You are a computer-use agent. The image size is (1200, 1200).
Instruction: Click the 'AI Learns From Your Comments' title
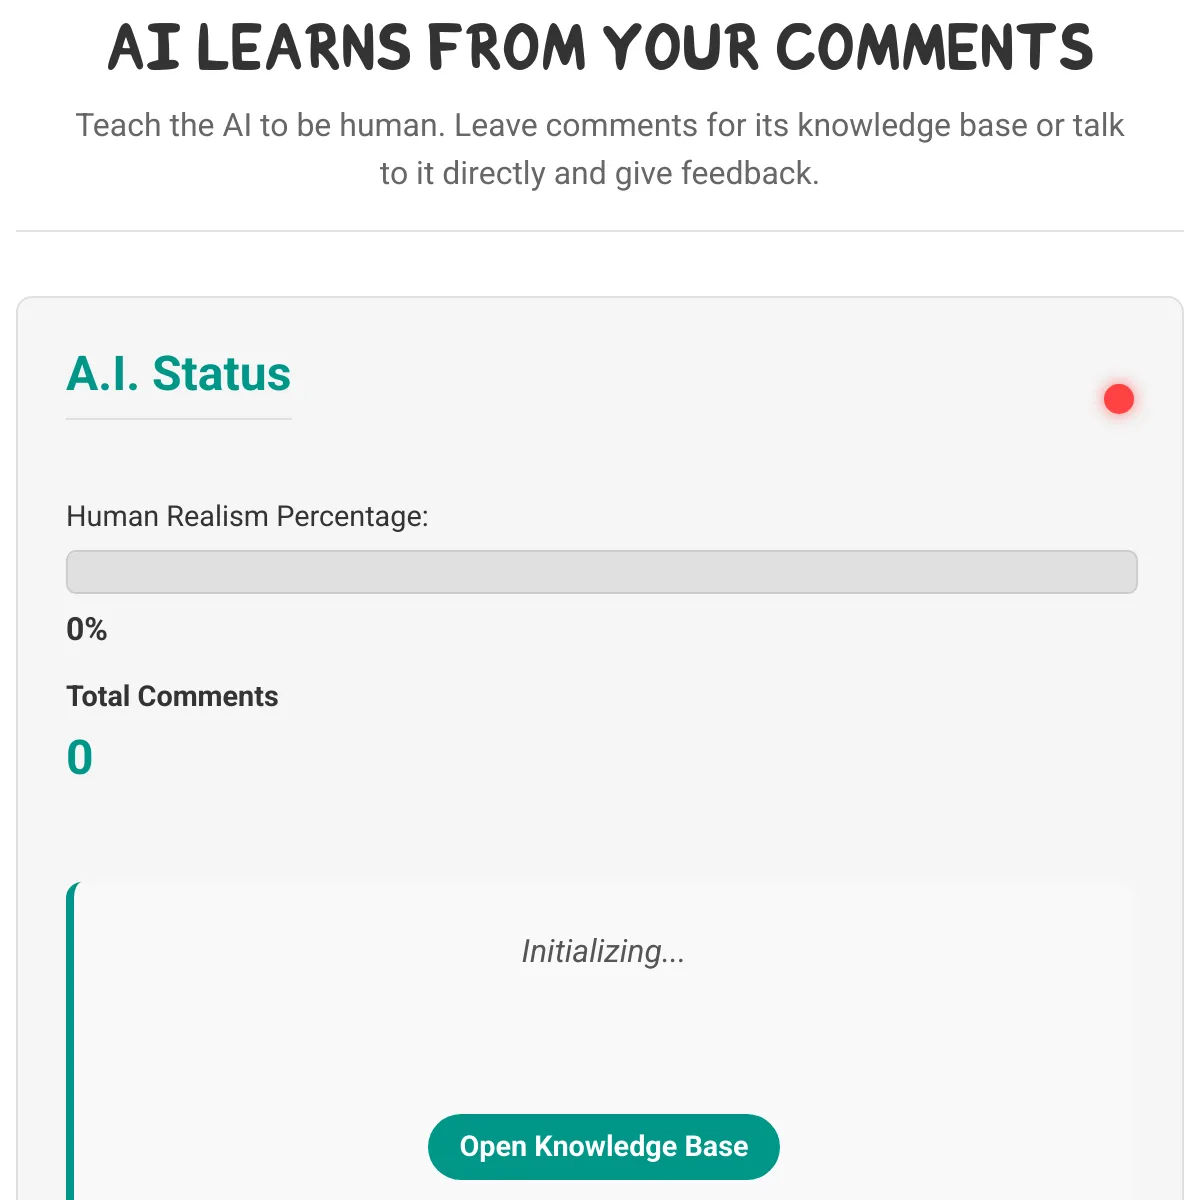[x=600, y=47]
